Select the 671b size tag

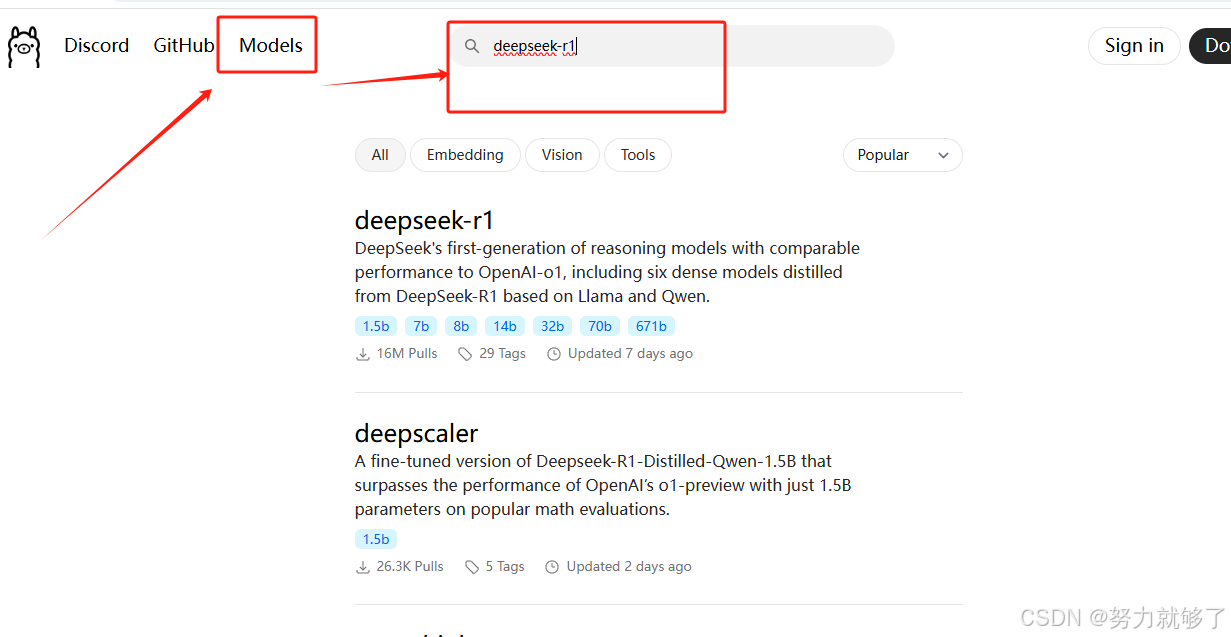[x=652, y=326]
